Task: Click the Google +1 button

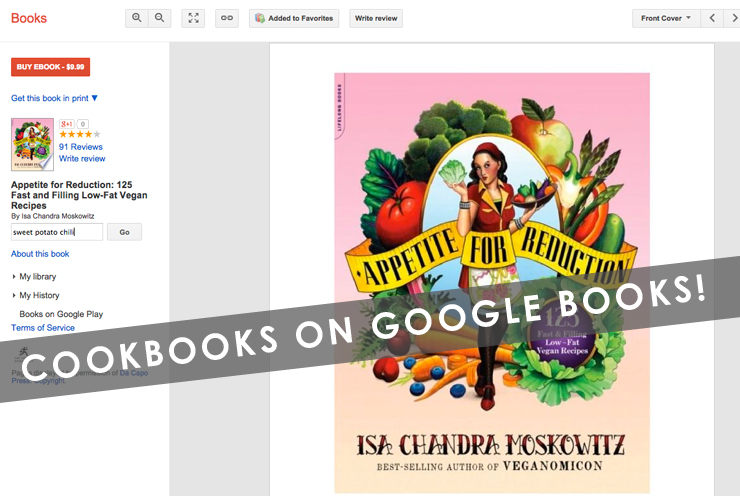Action: (67, 124)
